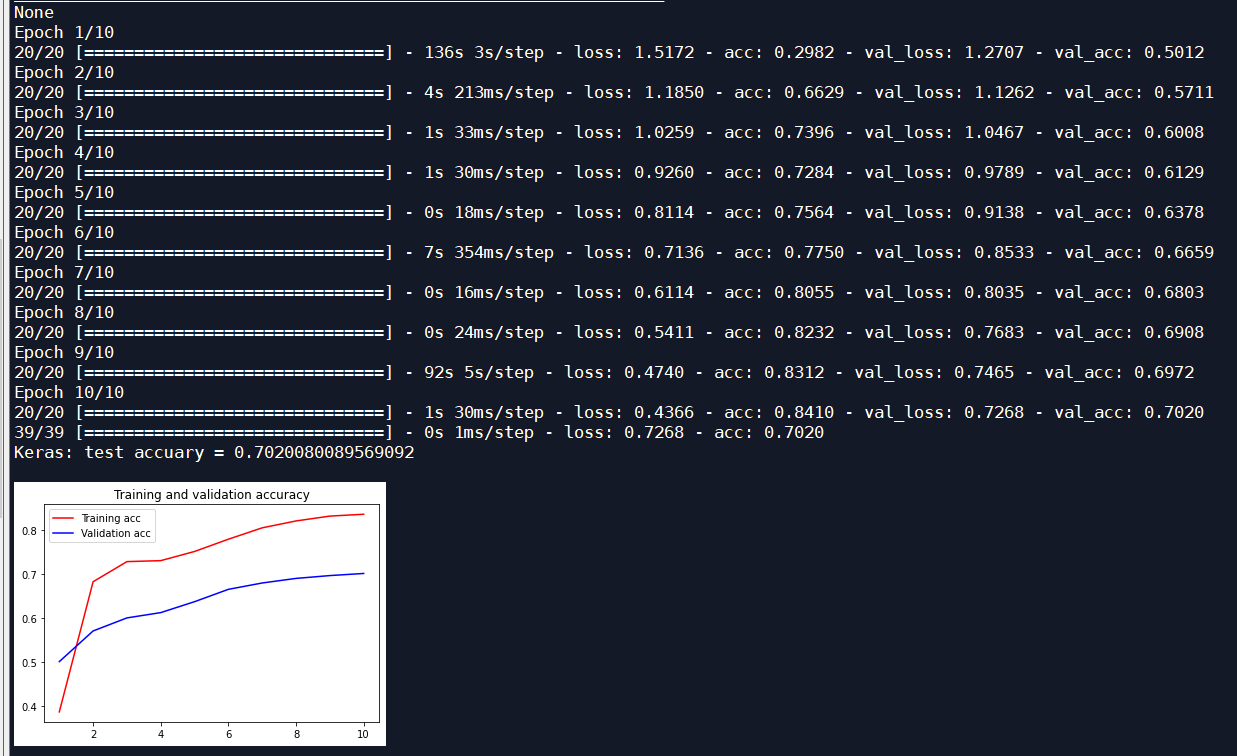This screenshot has width=1237, height=756.
Task: Click the progress bar on the Epoch 1 line
Action: 234,52
